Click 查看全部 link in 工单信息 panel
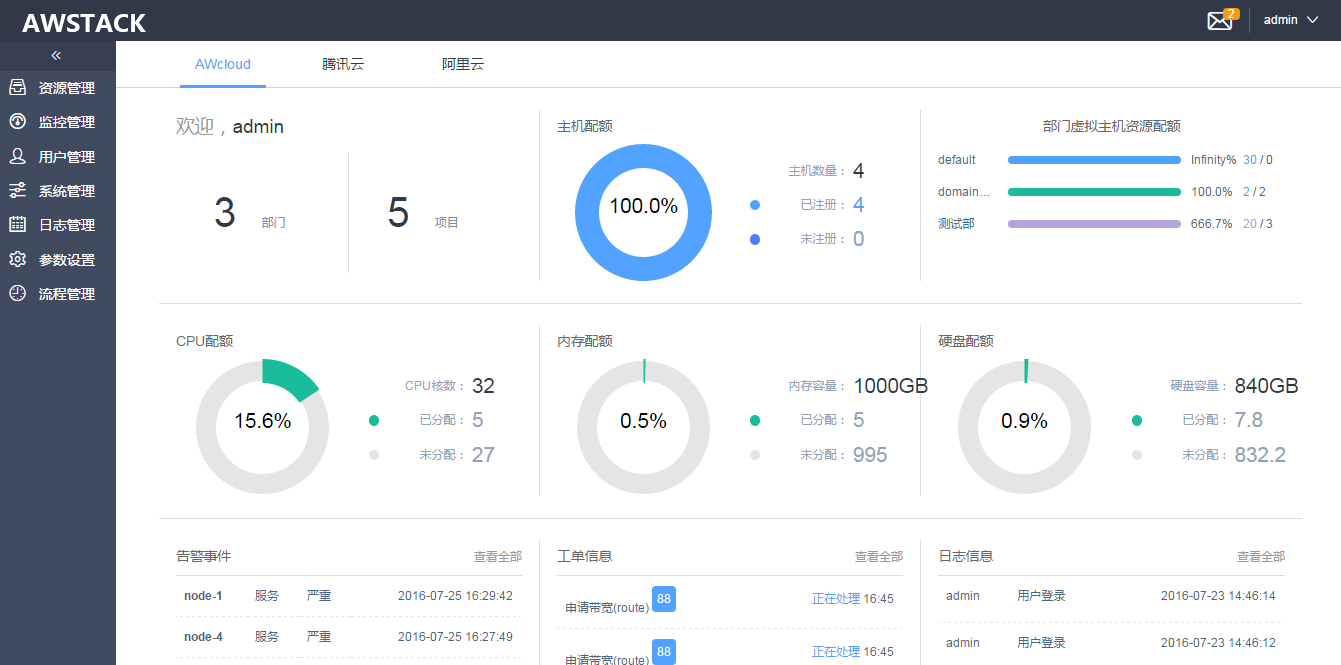Viewport: 1341px width, 665px height. point(878,557)
